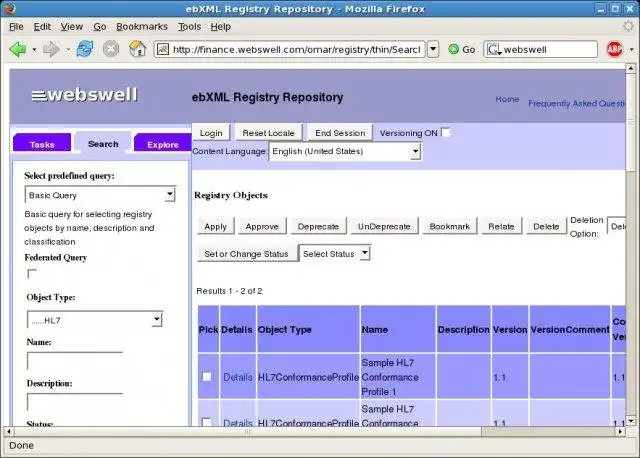Open the Home link in header
The width and height of the screenshot is (640, 458).
pos(507,99)
